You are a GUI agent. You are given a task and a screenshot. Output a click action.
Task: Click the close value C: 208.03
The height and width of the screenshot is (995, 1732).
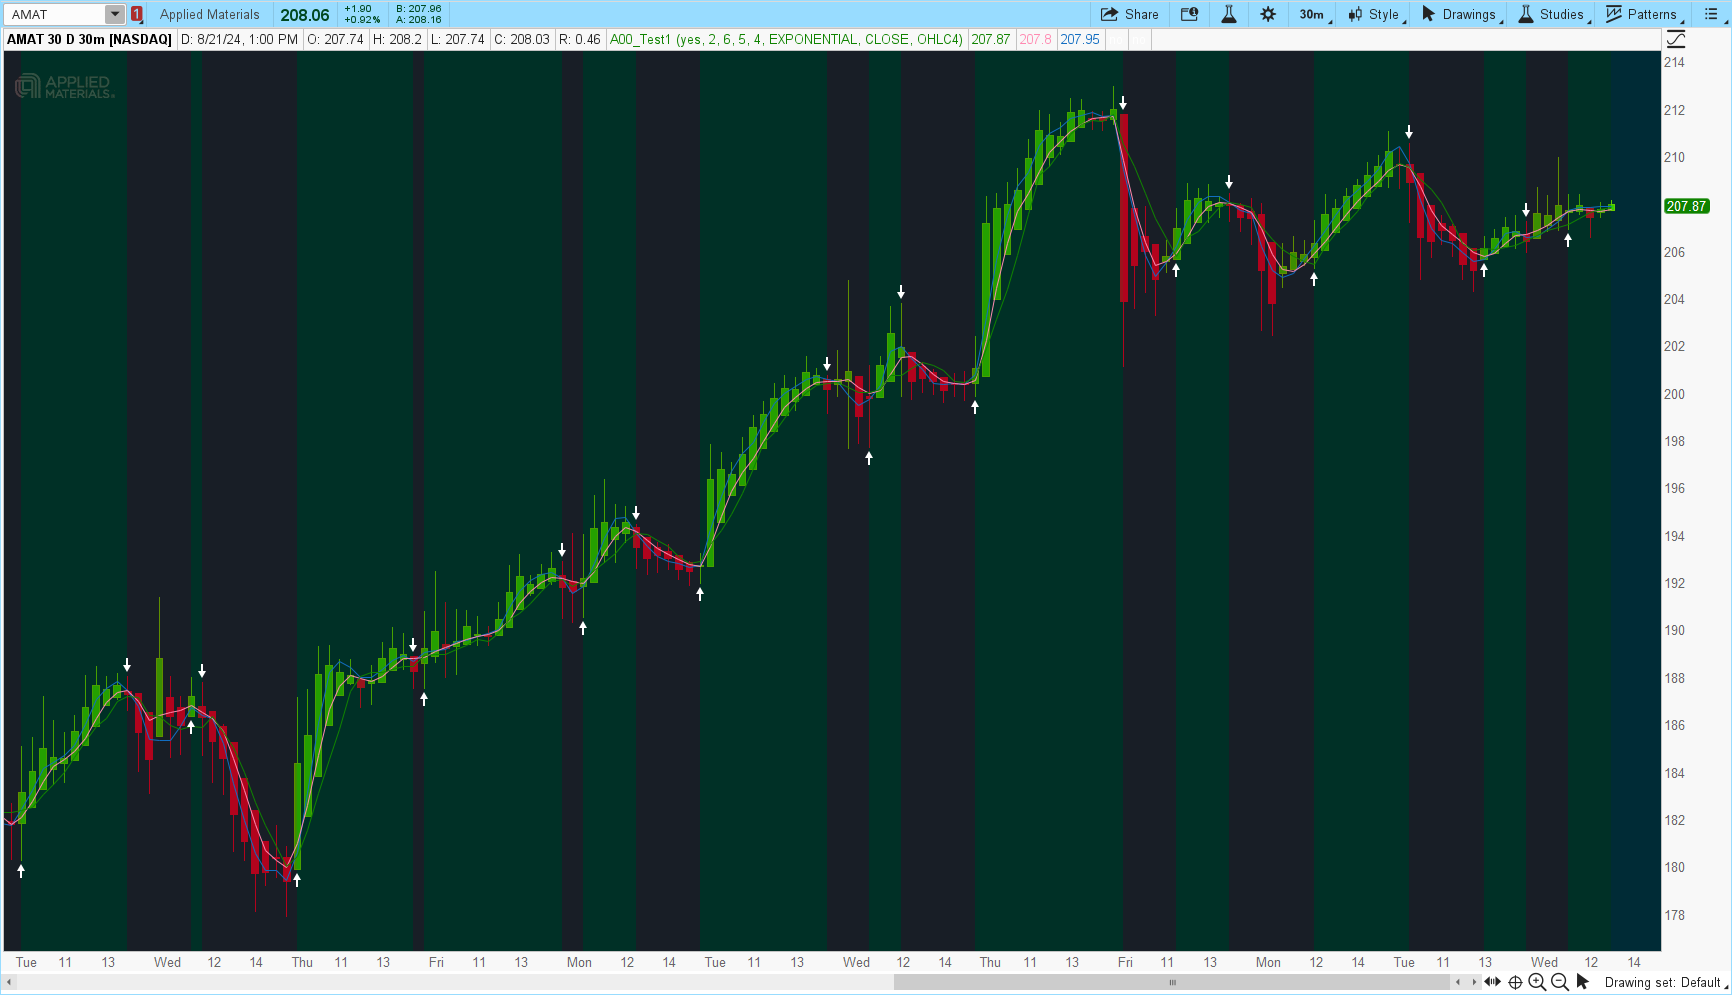pyautogui.click(x=522, y=39)
